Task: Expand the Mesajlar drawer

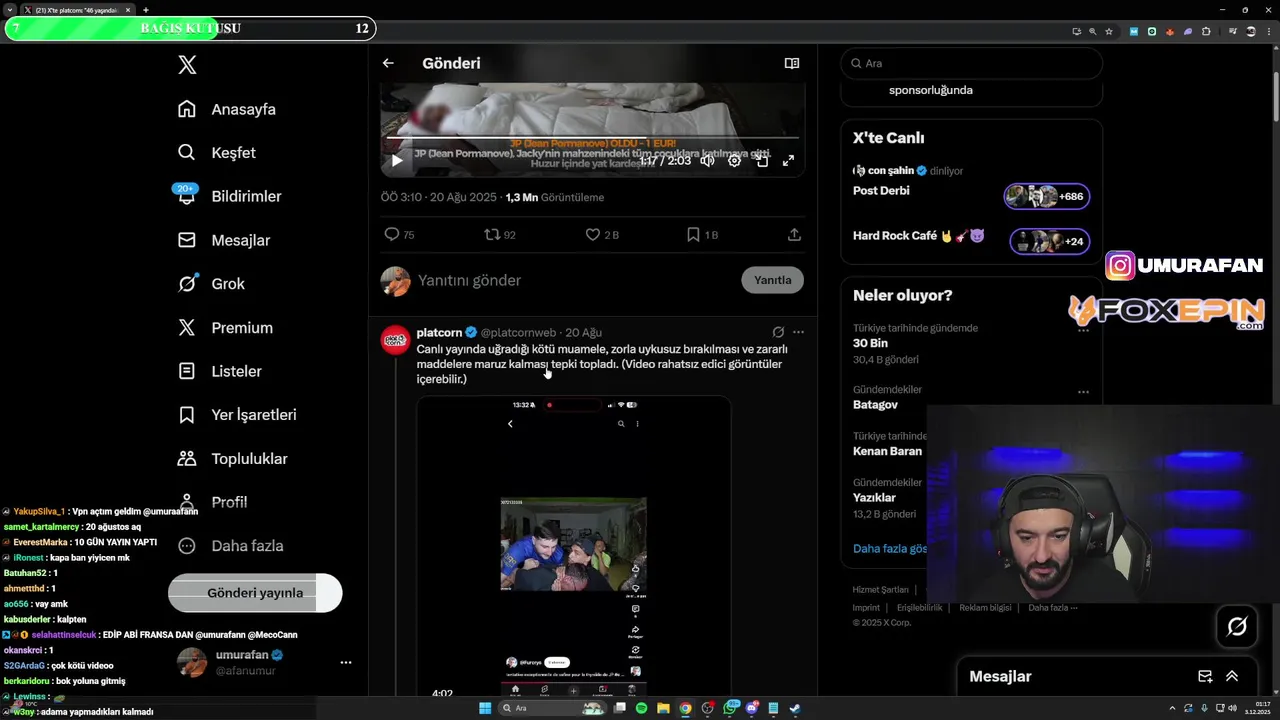Action: 1232,676
